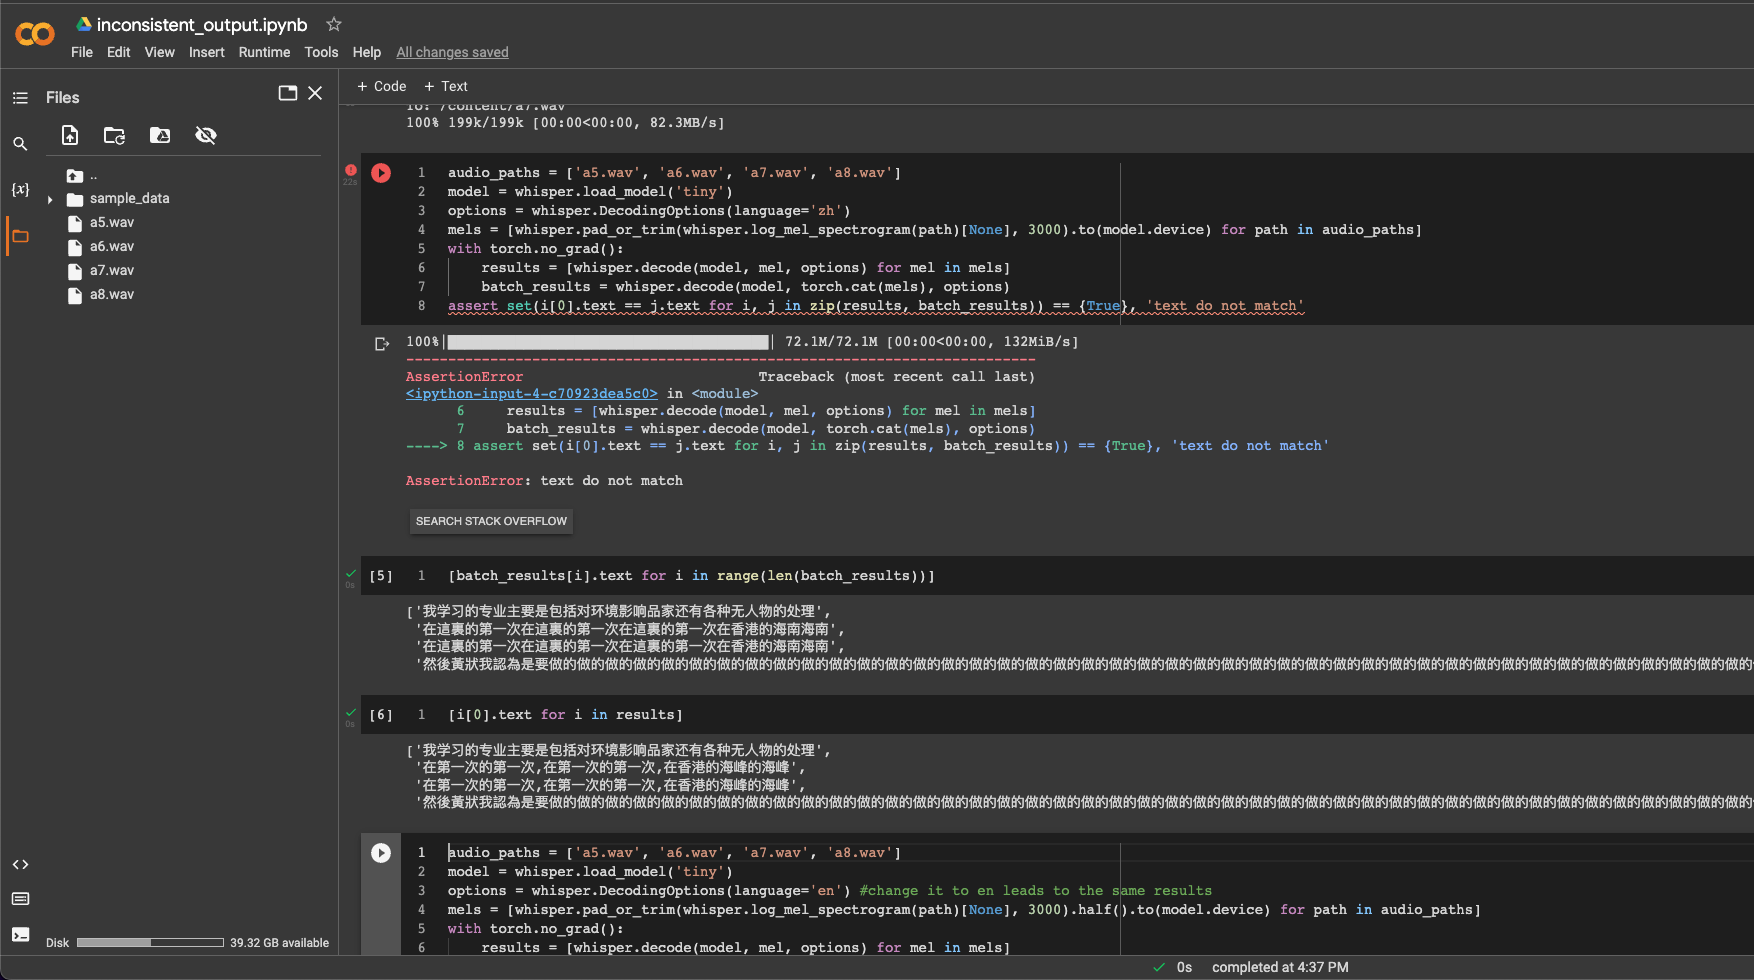This screenshot has width=1754, height=980.
Task: Toggle the Files folder sidebar icon
Action: [x=20, y=237]
